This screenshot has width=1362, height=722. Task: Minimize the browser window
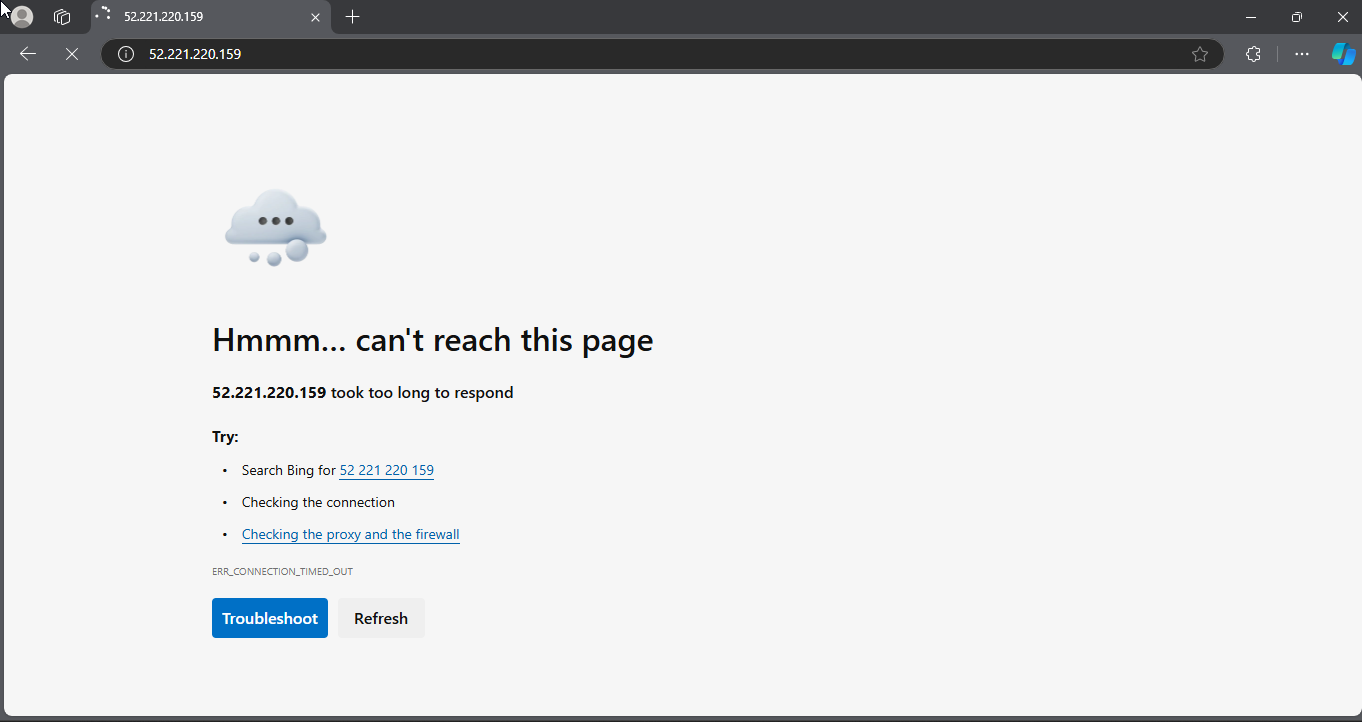click(1251, 17)
